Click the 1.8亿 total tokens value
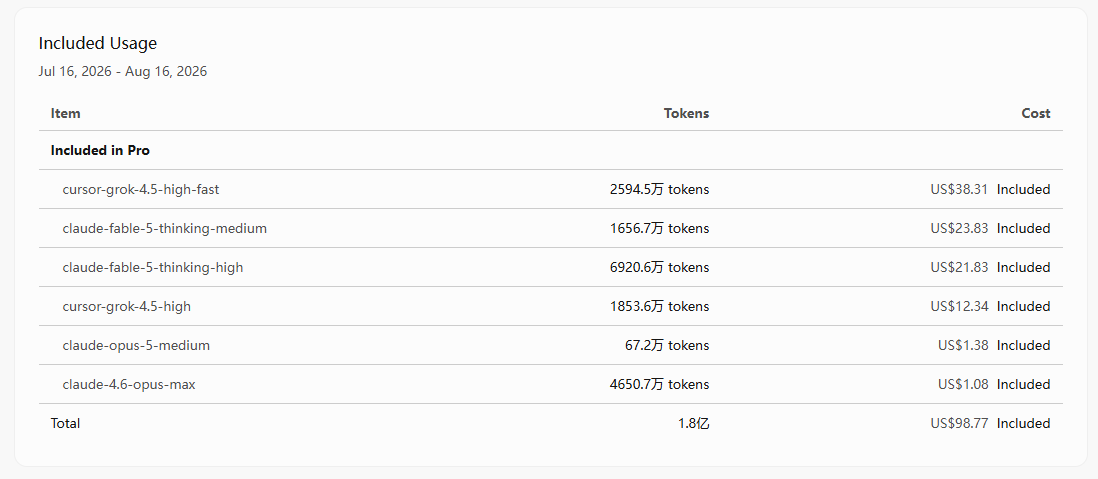The image size is (1098, 479). pyautogui.click(x=694, y=424)
